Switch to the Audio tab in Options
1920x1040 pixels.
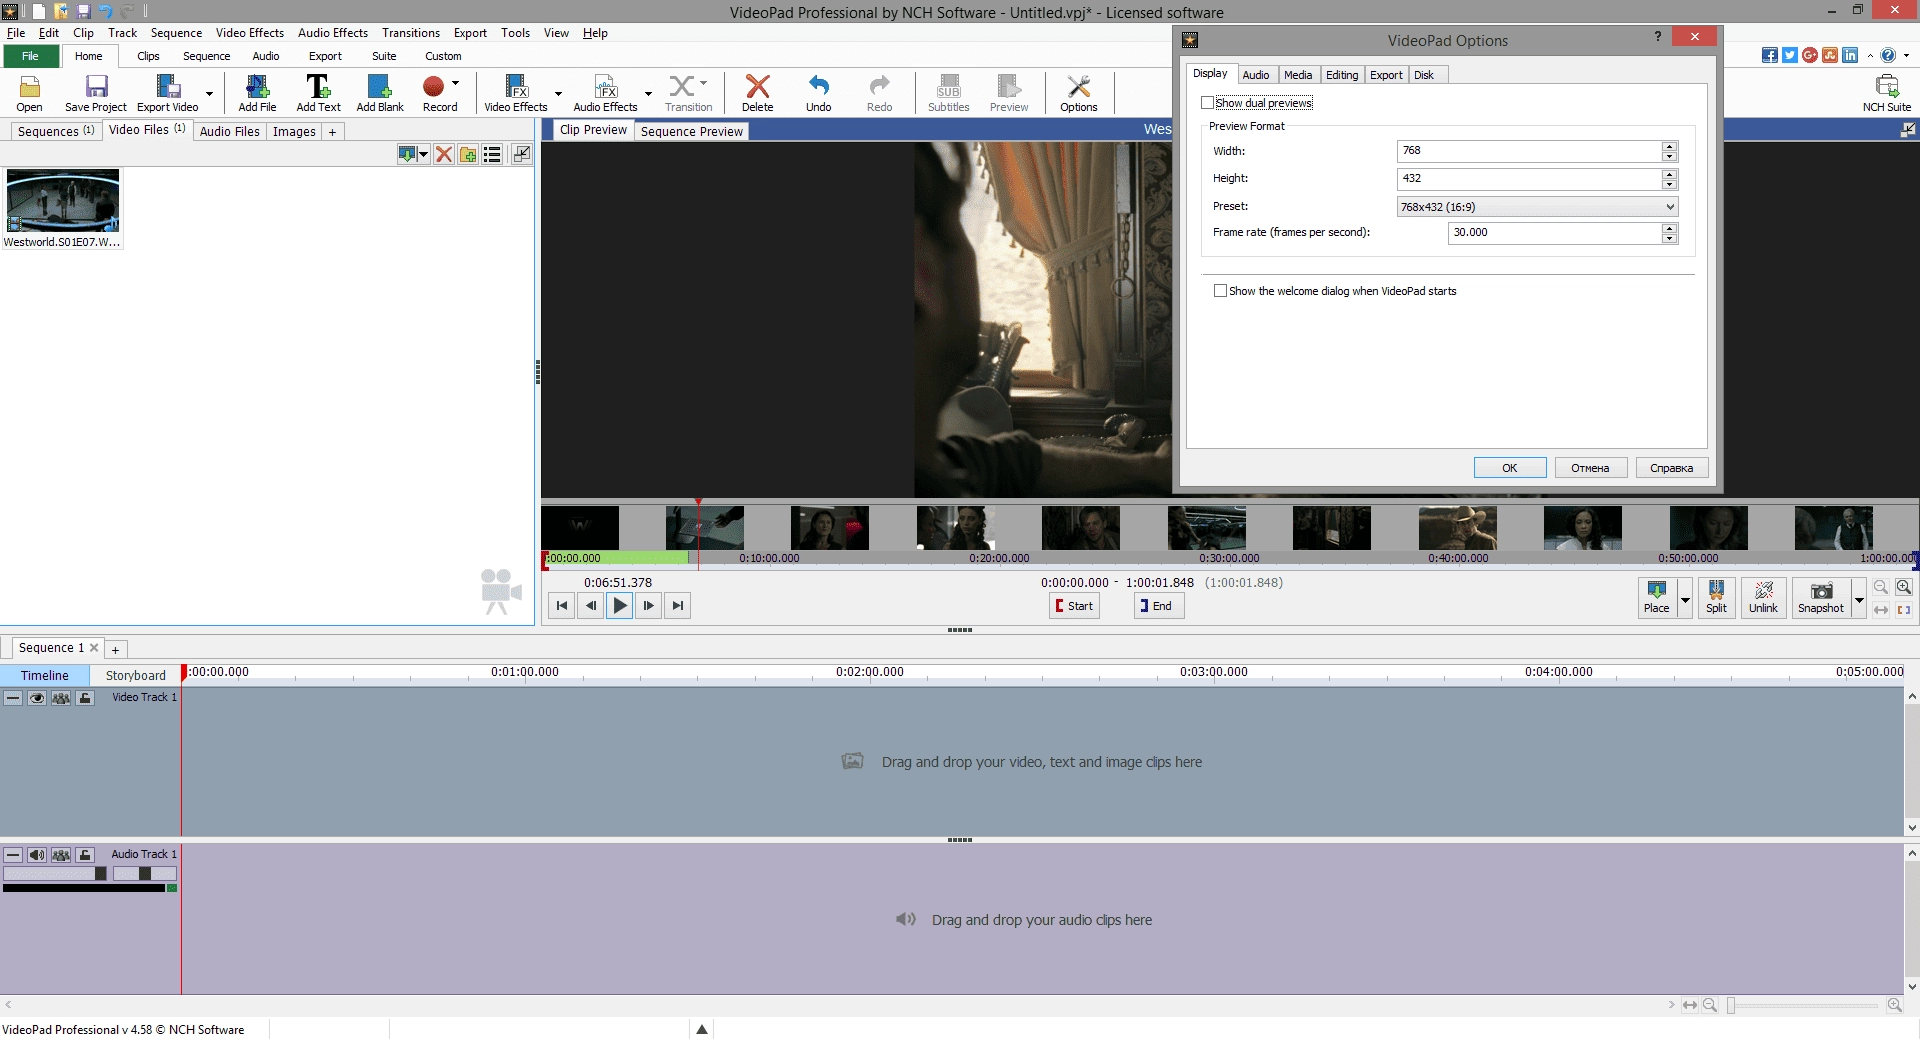coord(1255,75)
